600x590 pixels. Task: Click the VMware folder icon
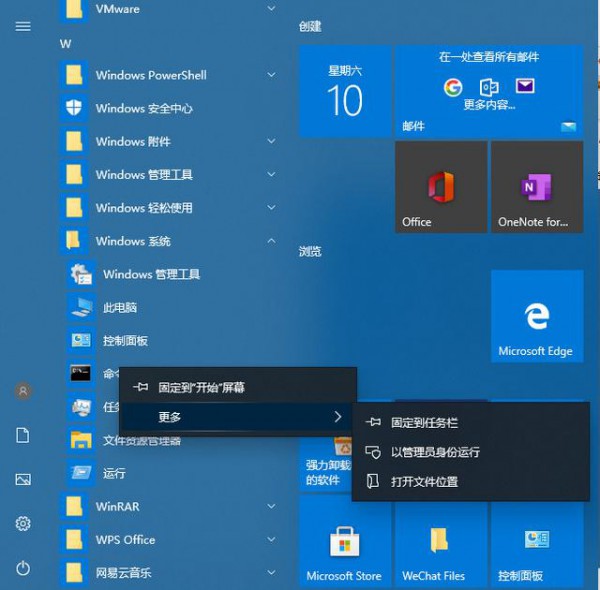click(x=74, y=8)
